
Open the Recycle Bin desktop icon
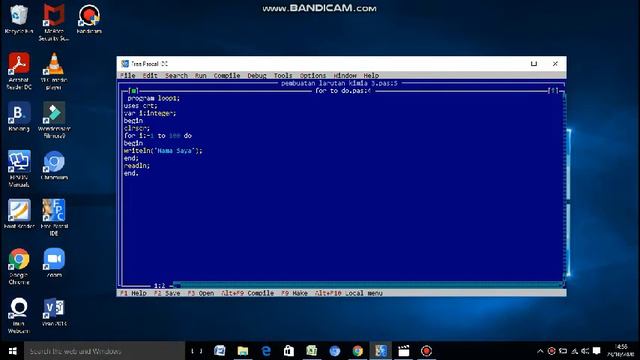tap(19, 19)
